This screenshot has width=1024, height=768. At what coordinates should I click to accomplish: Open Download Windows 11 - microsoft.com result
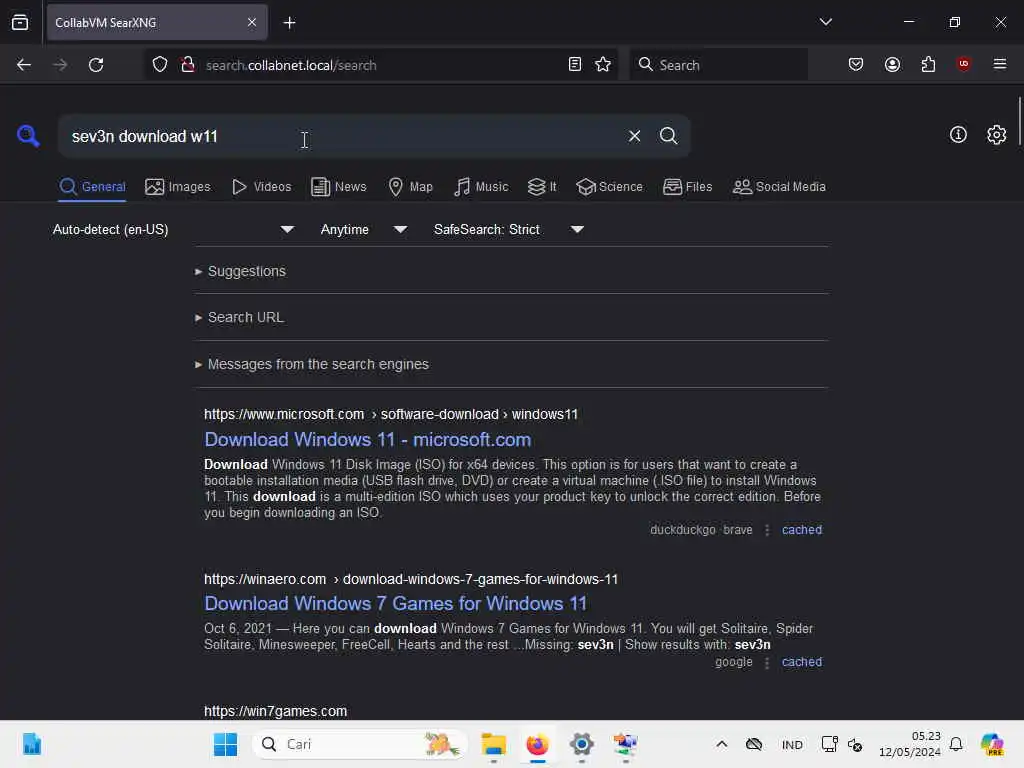[368, 440]
